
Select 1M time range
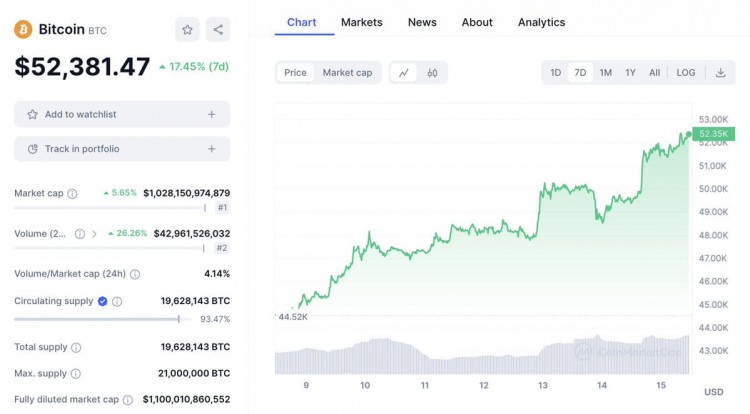pyautogui.click(x=606, y=73)
